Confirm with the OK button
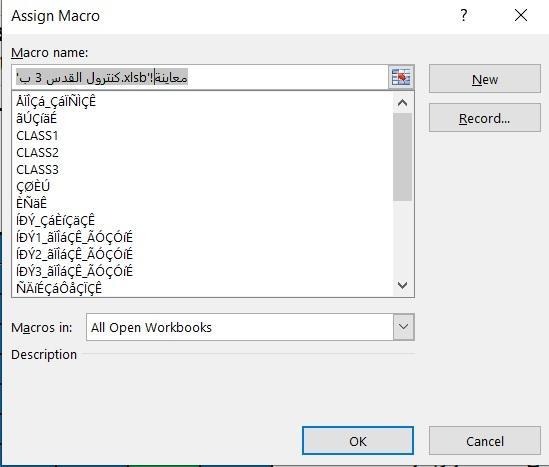 click(358, 441)
